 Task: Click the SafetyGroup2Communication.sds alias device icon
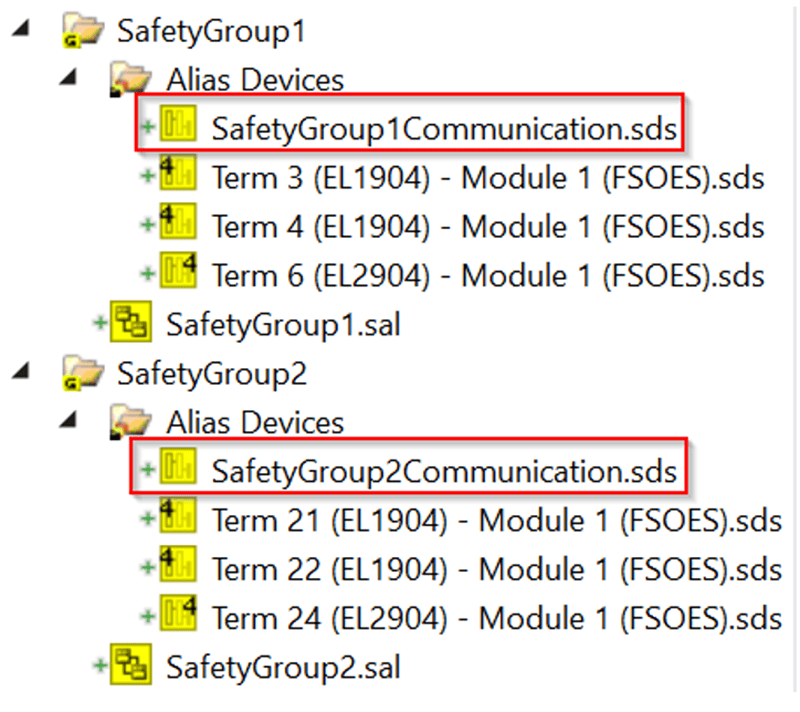click(178, 466)
